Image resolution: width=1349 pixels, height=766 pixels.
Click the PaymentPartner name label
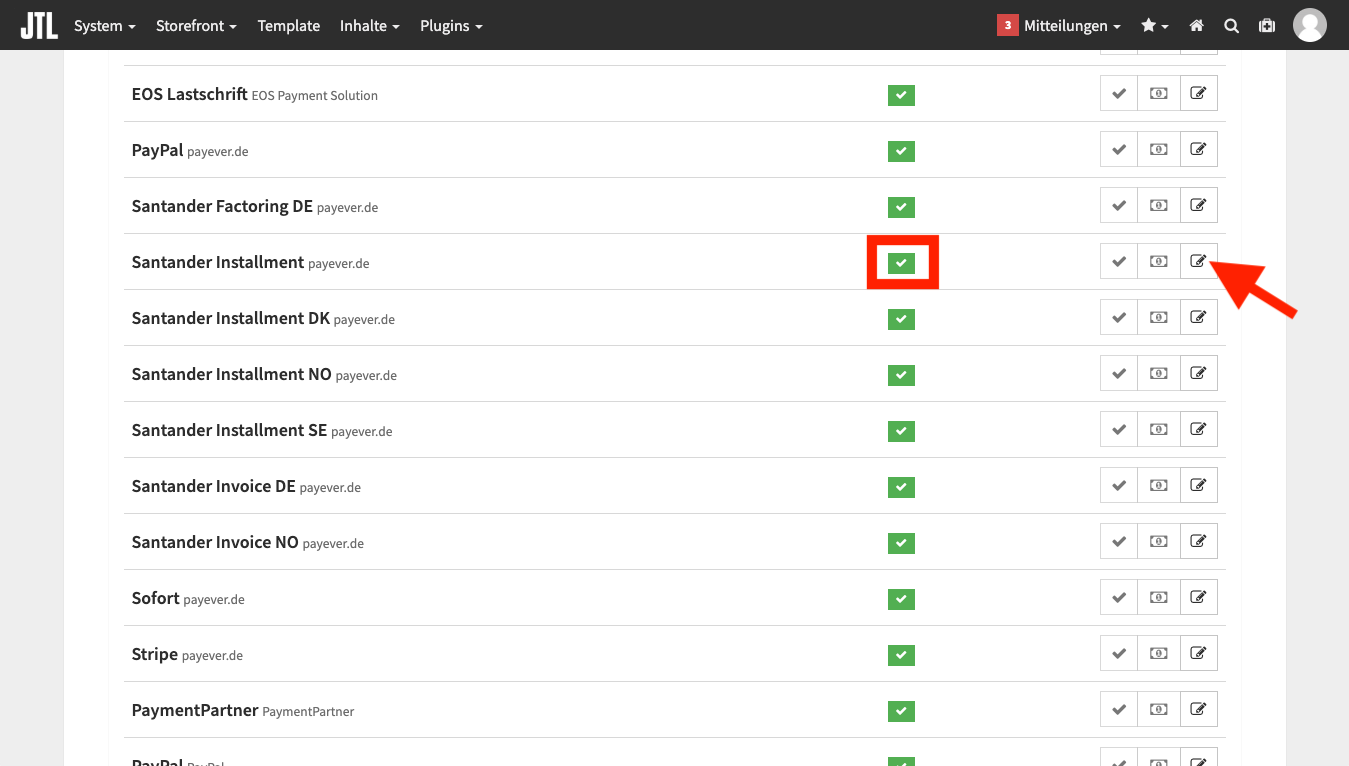[195, 710]
